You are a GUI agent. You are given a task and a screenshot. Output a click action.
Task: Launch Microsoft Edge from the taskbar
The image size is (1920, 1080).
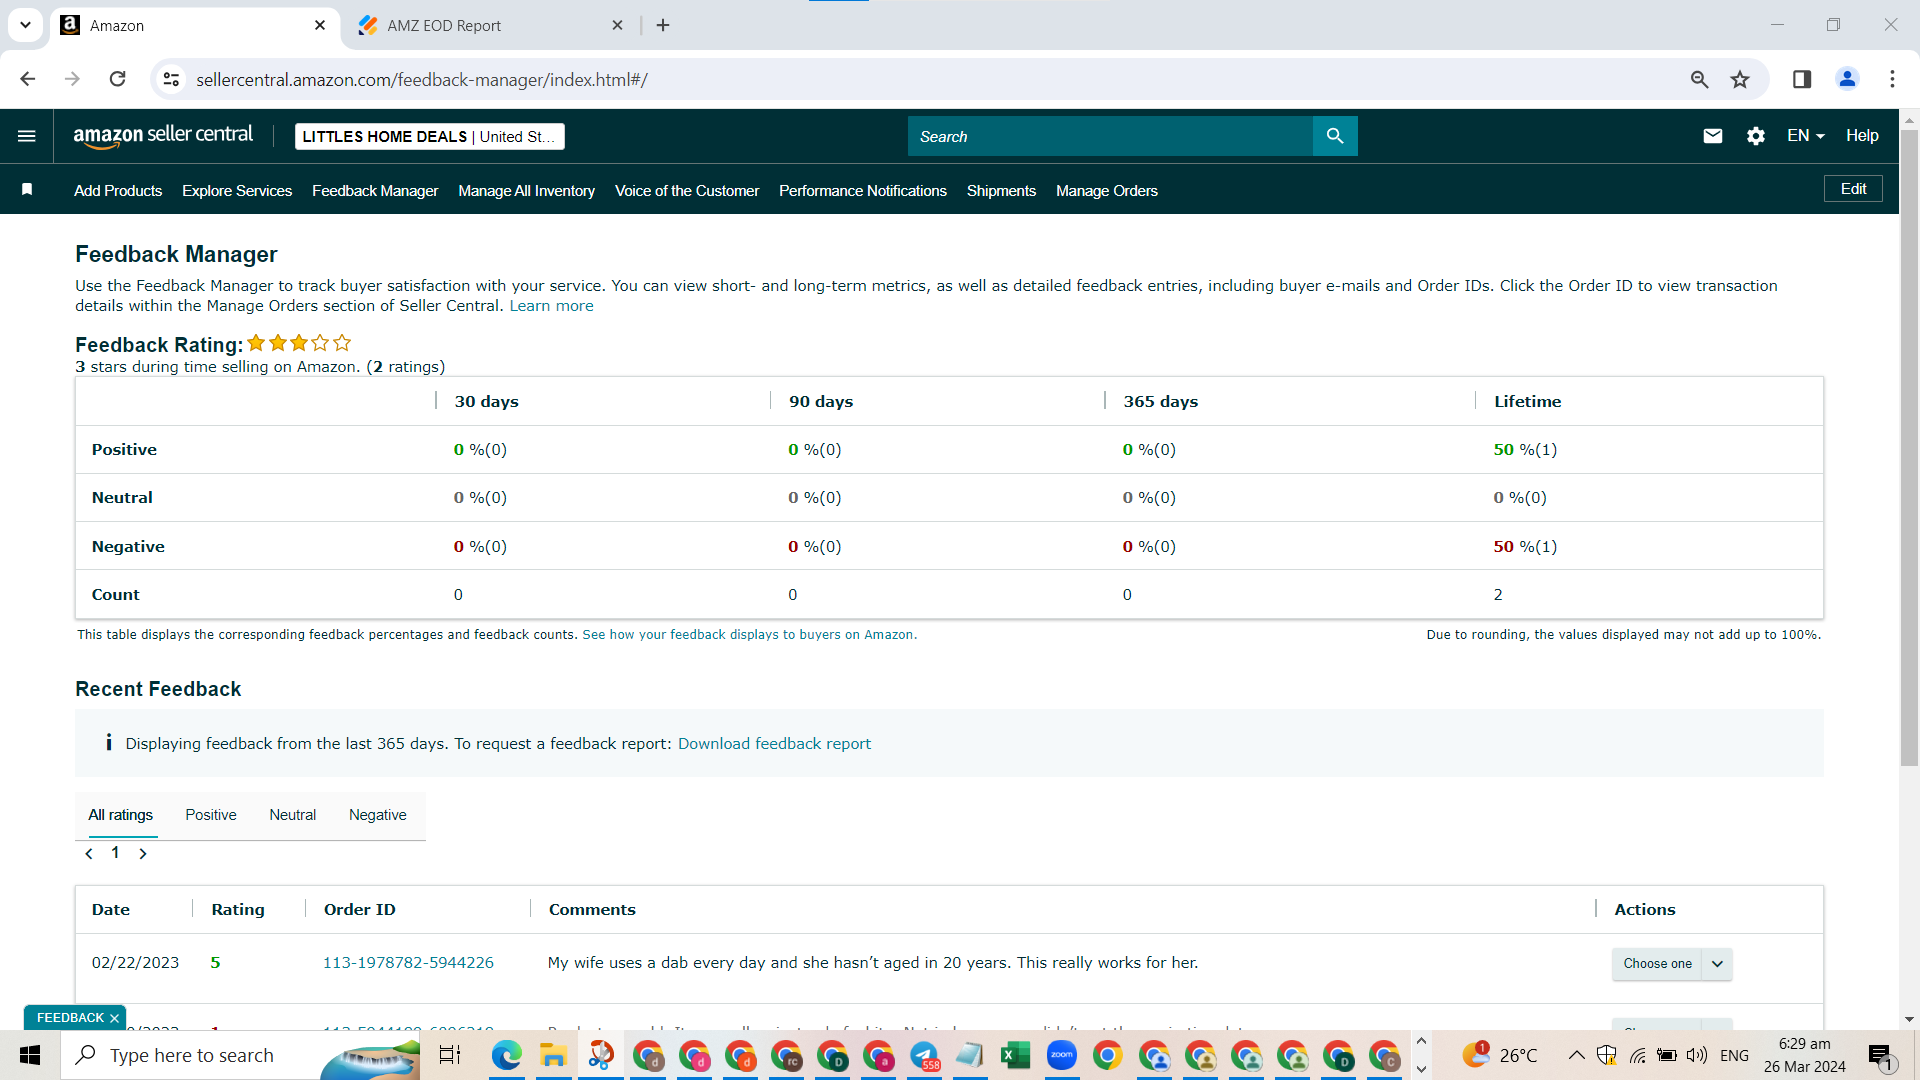(x=507, y=1055)
